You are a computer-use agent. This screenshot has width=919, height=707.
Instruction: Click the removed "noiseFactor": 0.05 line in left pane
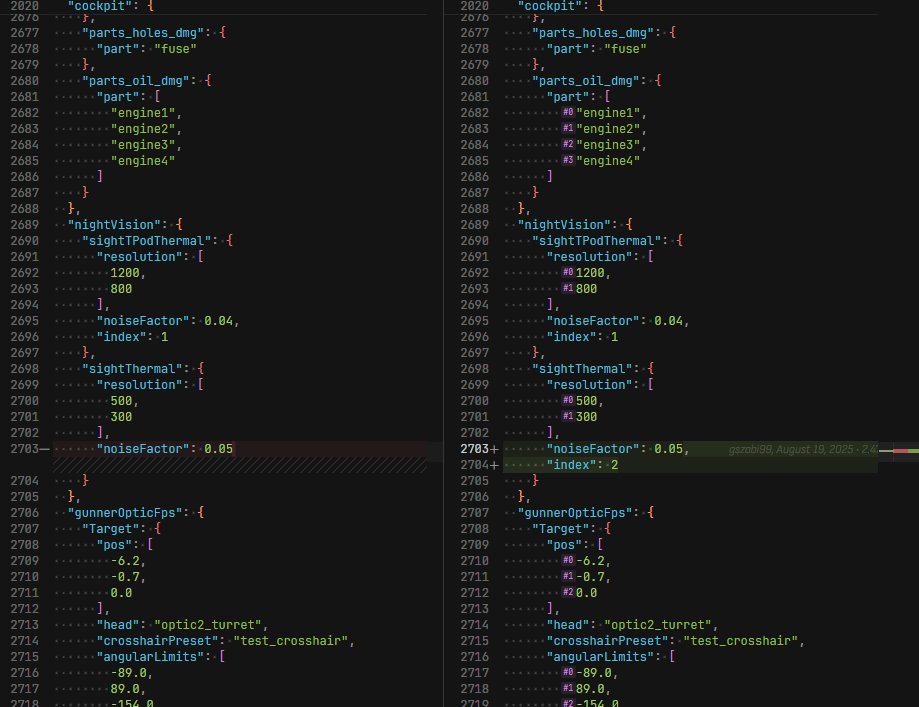[240, 449]
